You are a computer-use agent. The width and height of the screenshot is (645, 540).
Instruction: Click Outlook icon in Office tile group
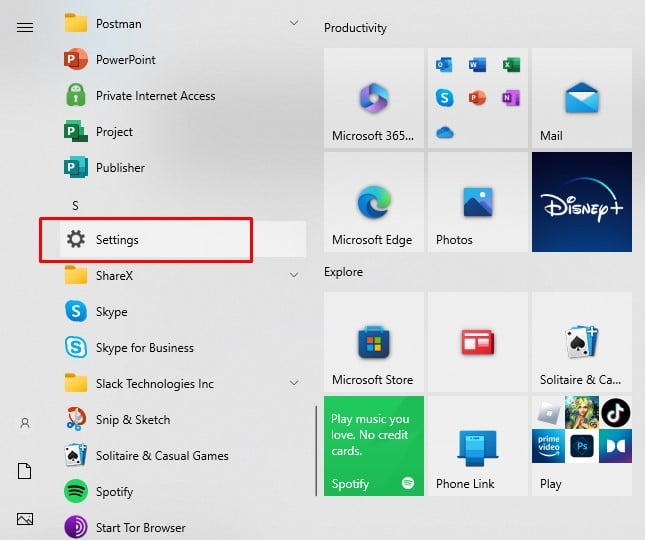(x=444, y=65)
